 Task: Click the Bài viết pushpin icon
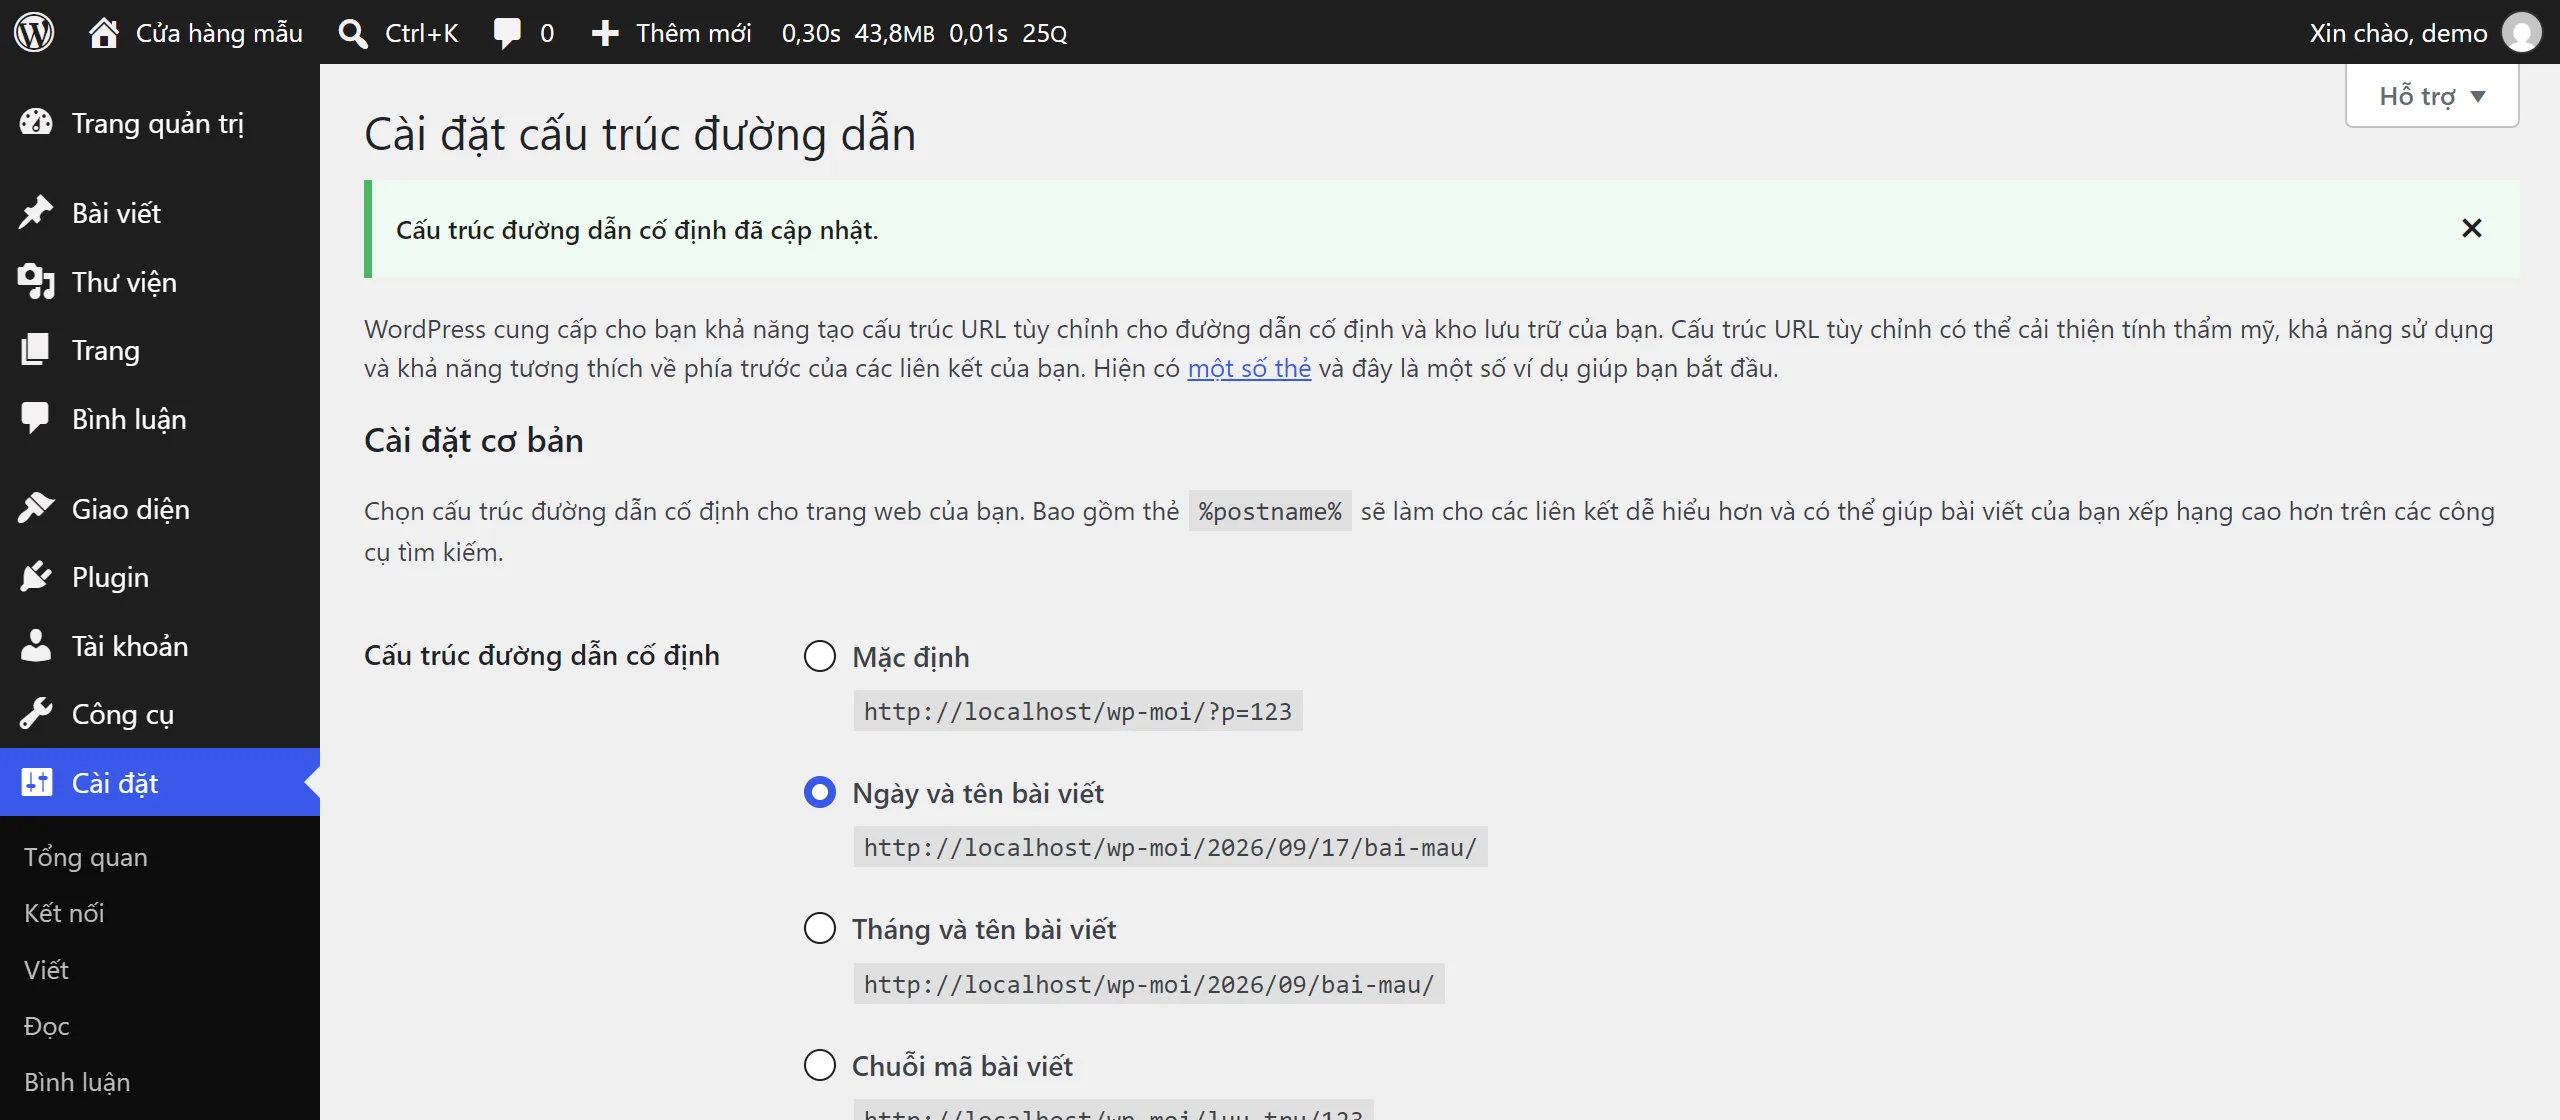(36, 212)
